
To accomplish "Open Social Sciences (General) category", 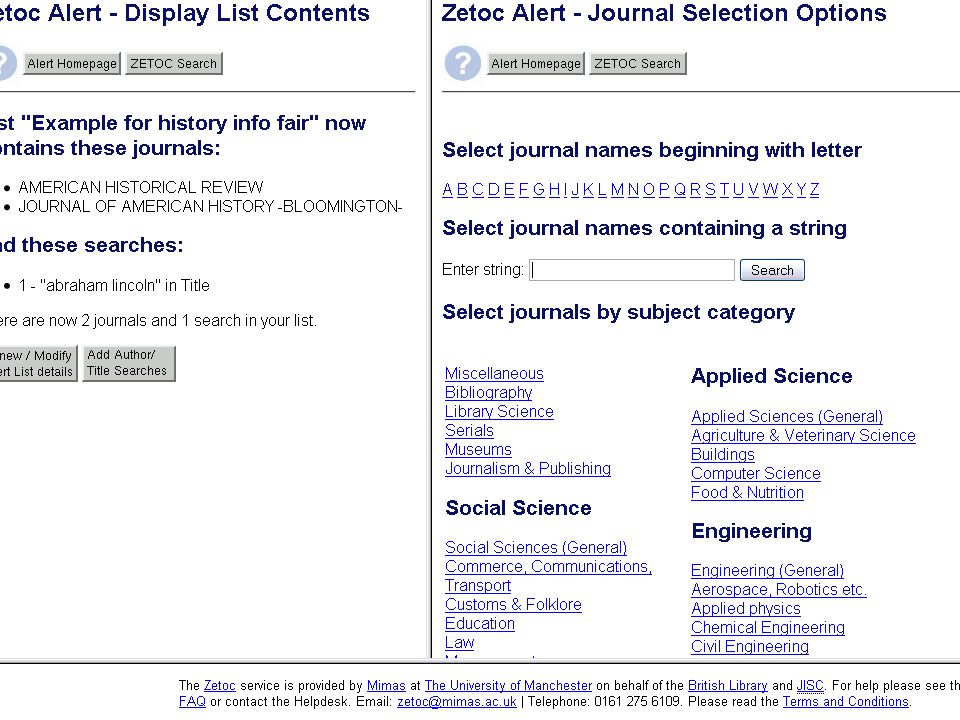I will 536,547.
